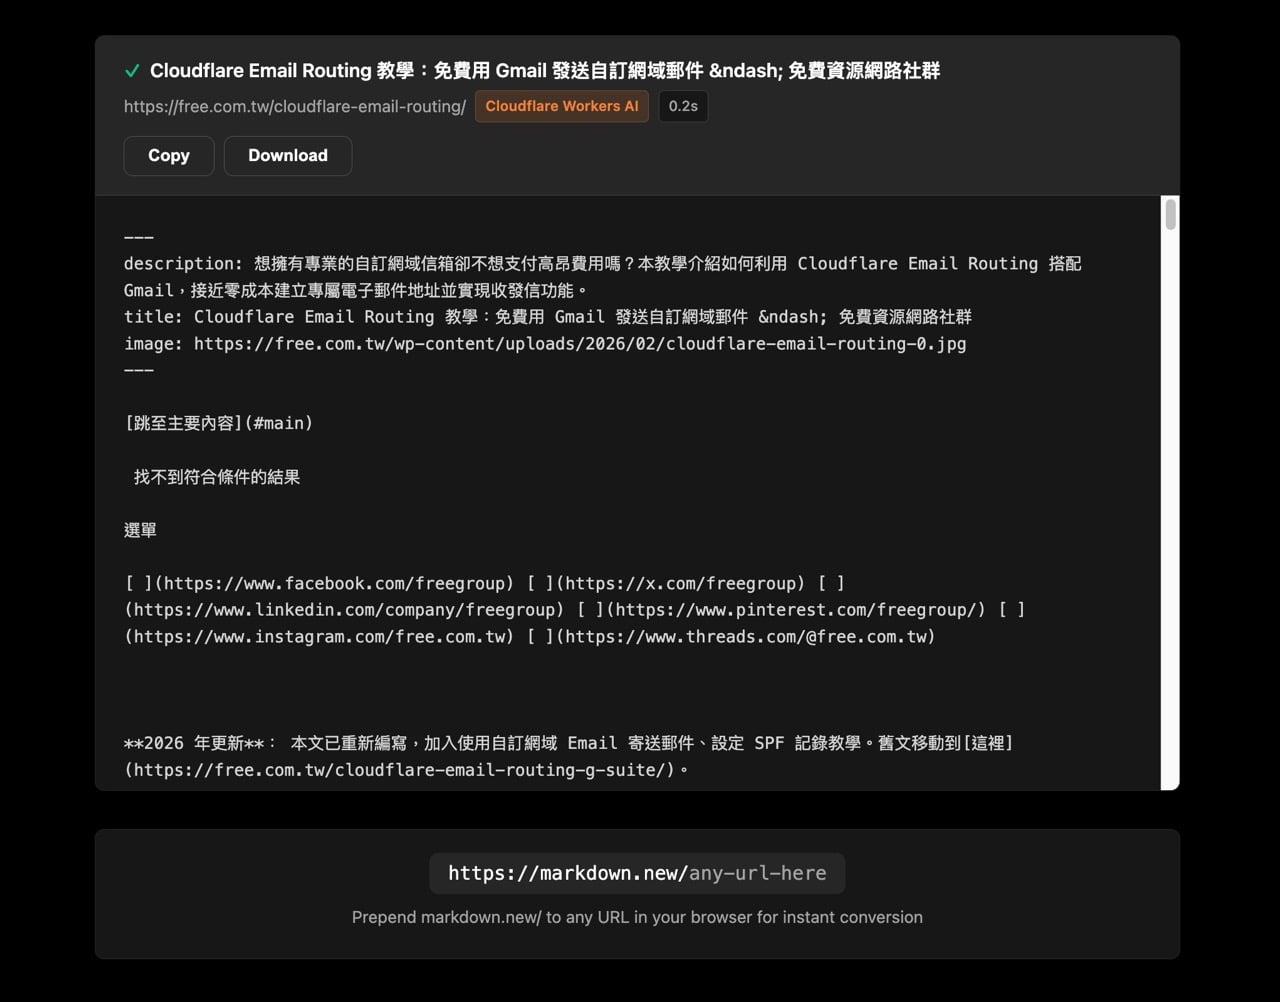Click the Copy button

coord(168,155)
